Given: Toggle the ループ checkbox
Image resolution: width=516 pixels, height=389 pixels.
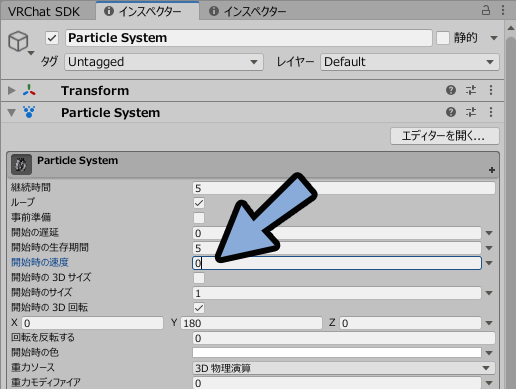Looking at the screenshot, I should click(x=199, y=203).
